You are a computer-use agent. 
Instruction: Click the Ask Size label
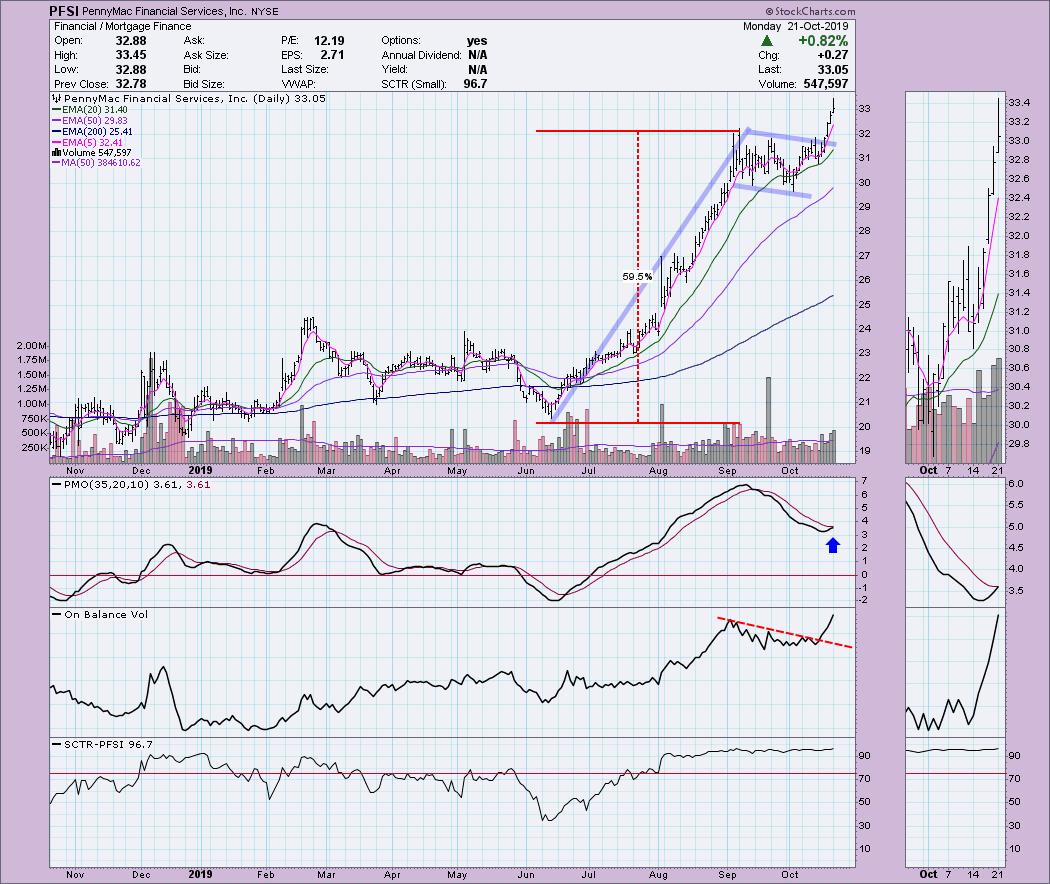206,55
